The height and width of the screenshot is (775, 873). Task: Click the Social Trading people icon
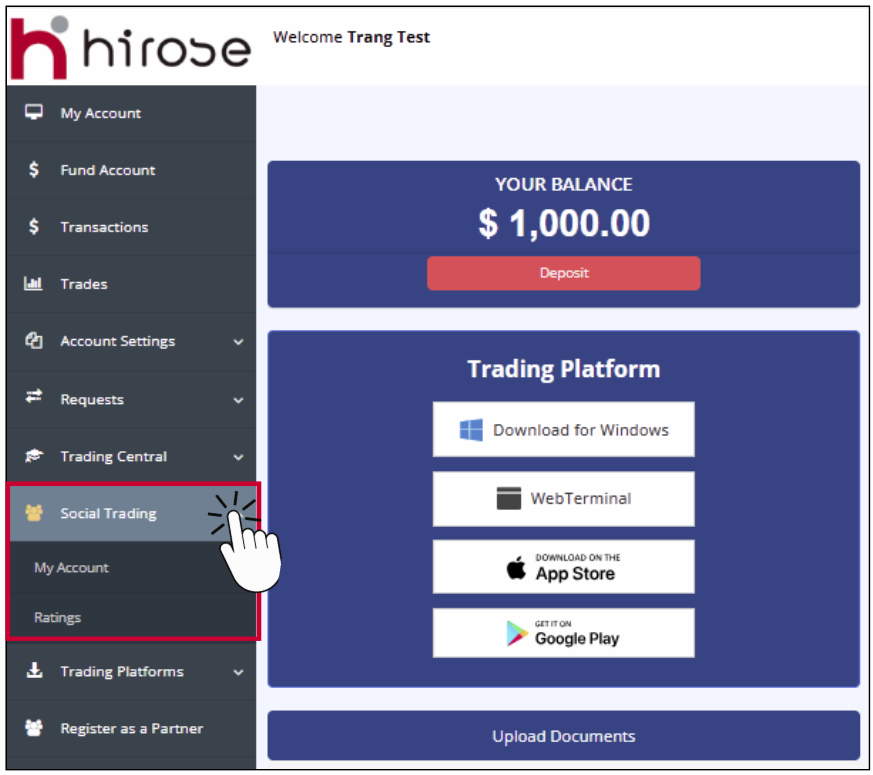tap(34, 513)
